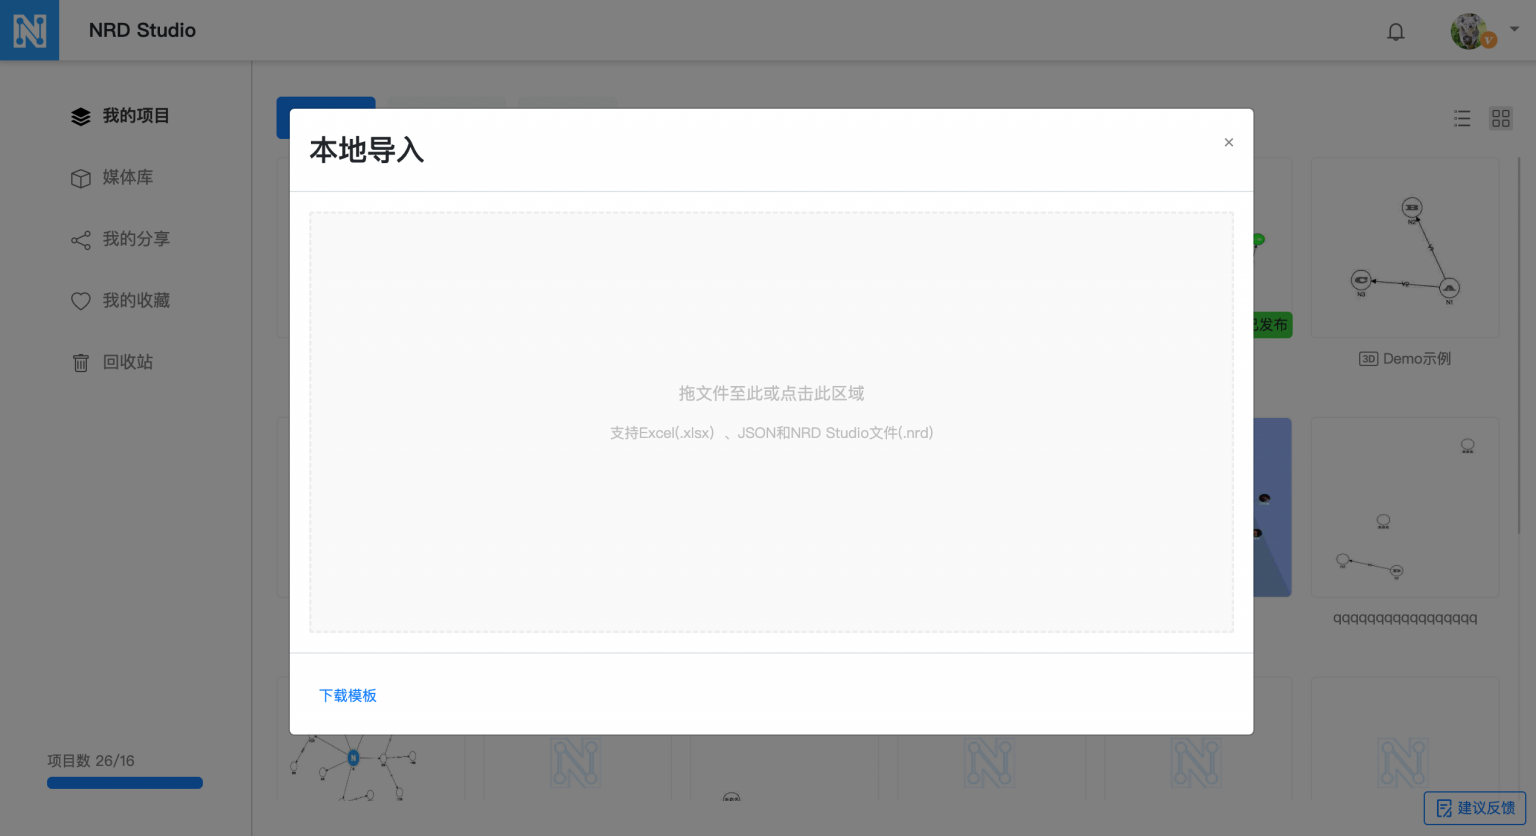Click the user avatar picture

coord(1470,31)
